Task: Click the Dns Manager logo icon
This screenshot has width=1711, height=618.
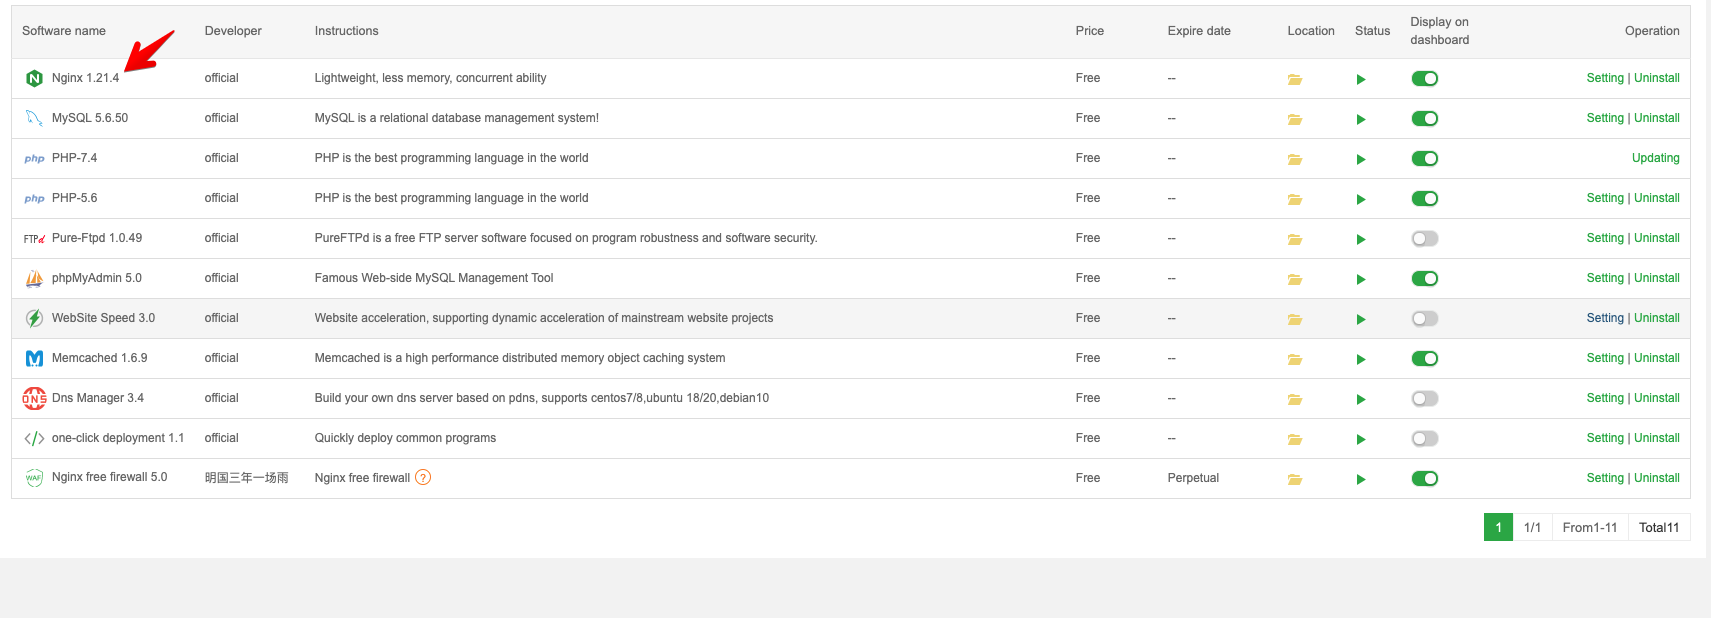Action: (x=34, y=398)
